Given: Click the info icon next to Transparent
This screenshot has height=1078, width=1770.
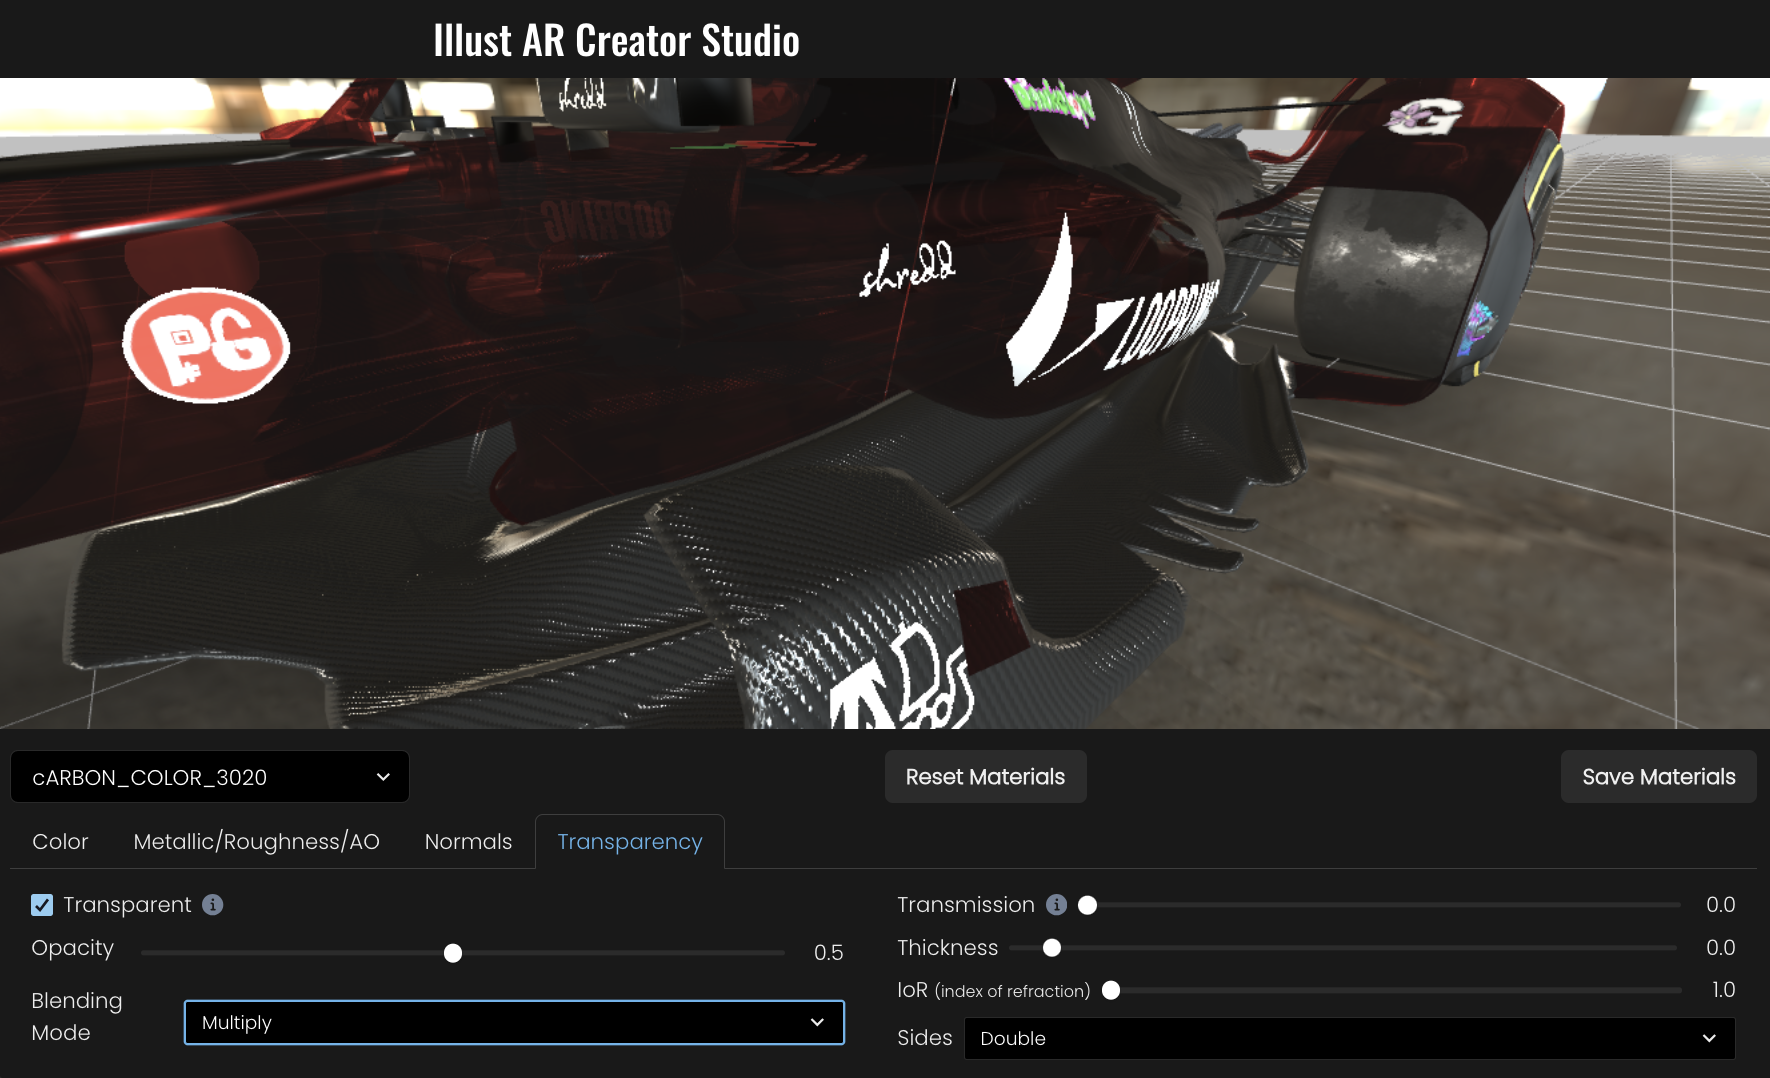Looking at the screenshot, I should (x=212, y=905).
